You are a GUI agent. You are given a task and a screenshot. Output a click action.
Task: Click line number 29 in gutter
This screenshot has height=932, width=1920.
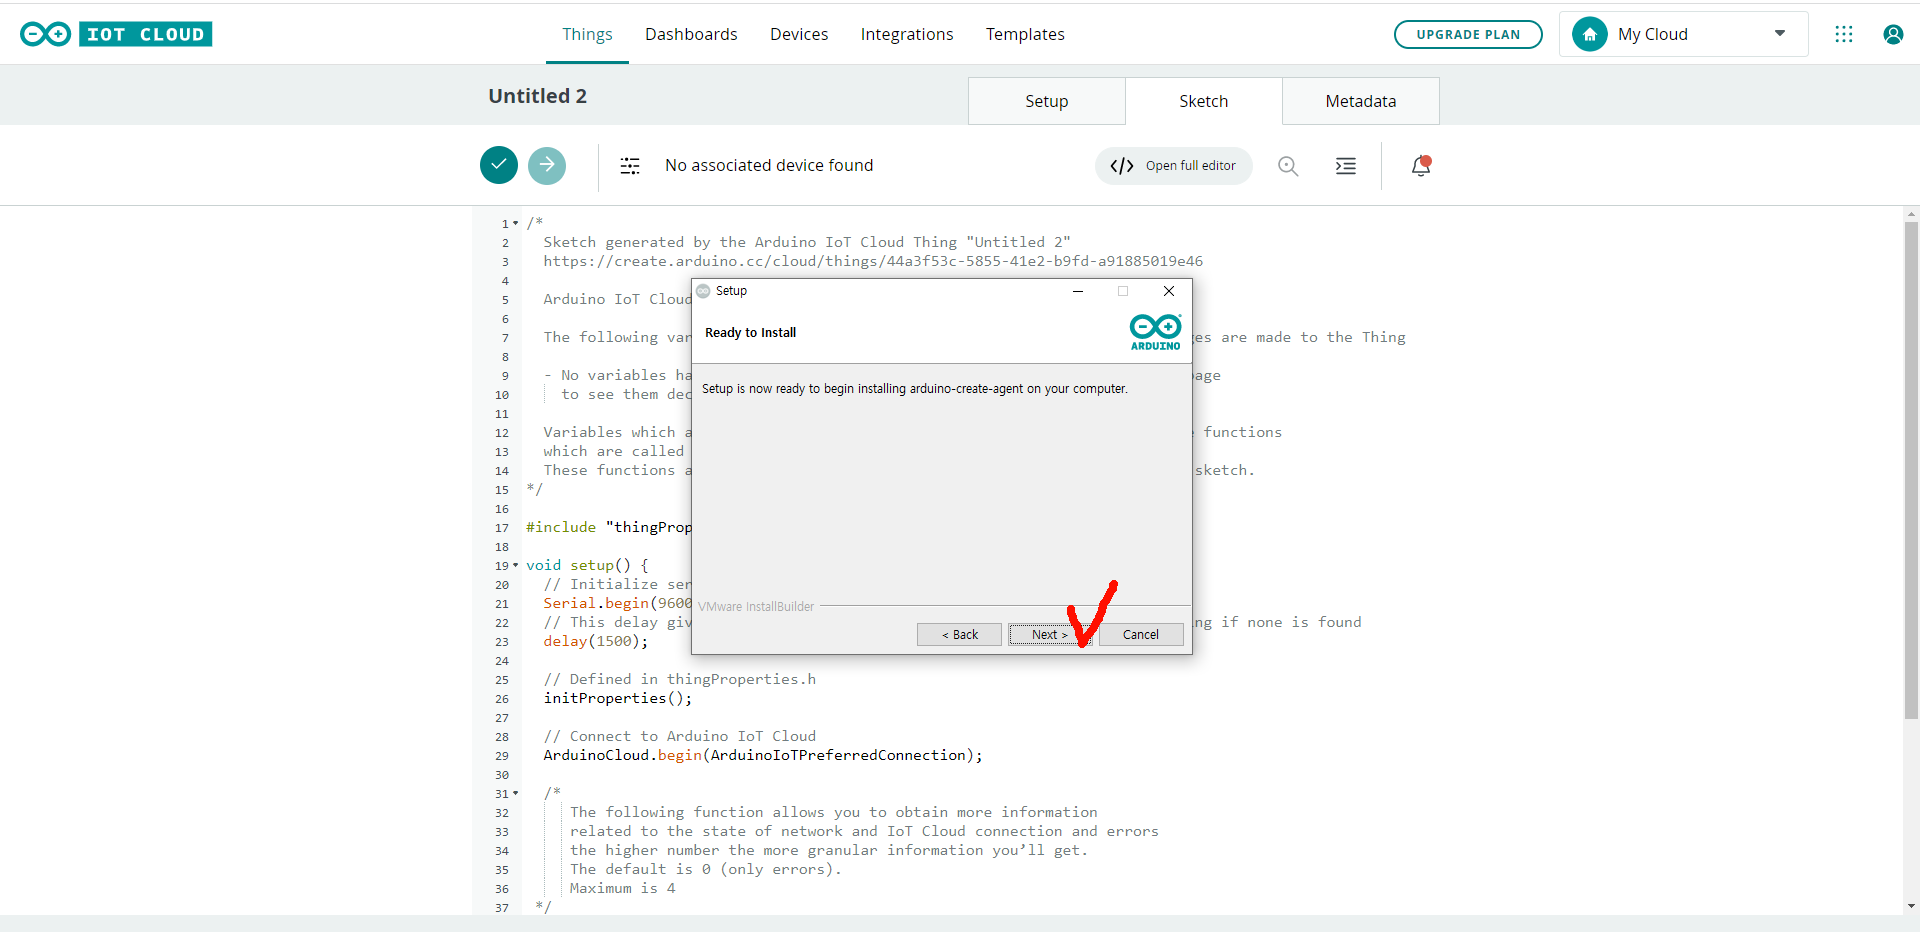click(502, 756)
